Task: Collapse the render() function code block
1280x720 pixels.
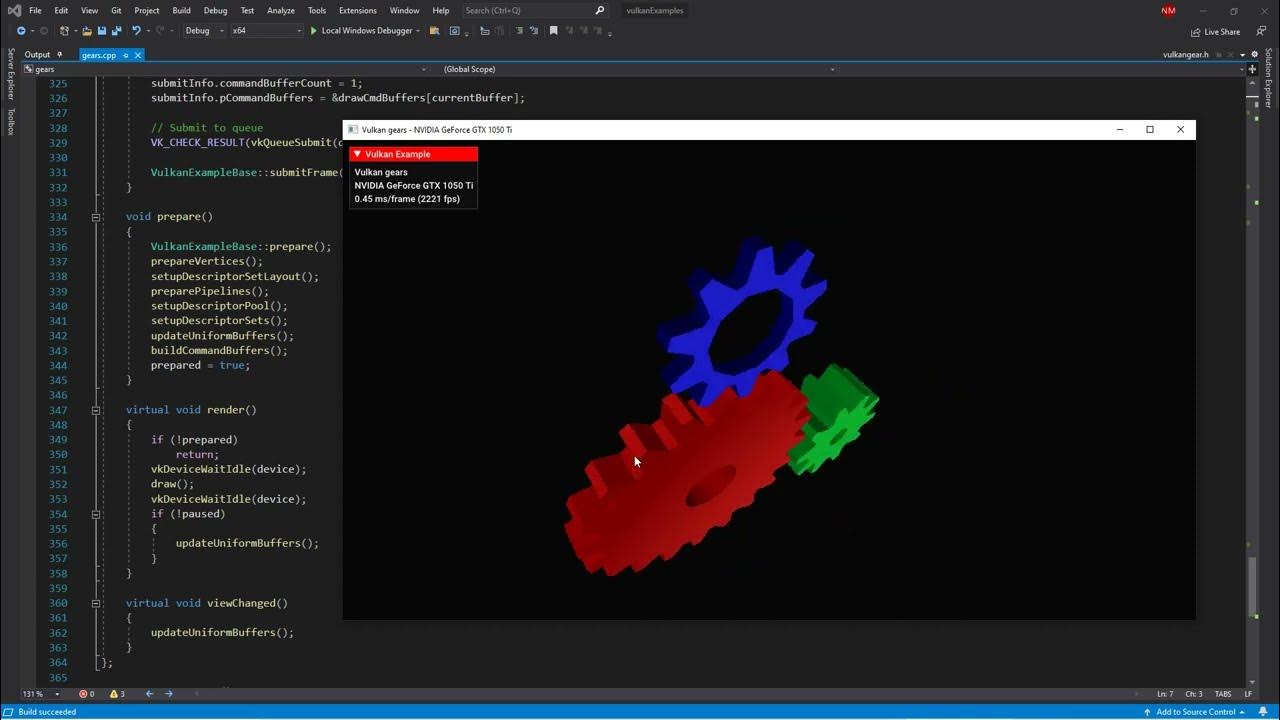Action: click(95, 409)
